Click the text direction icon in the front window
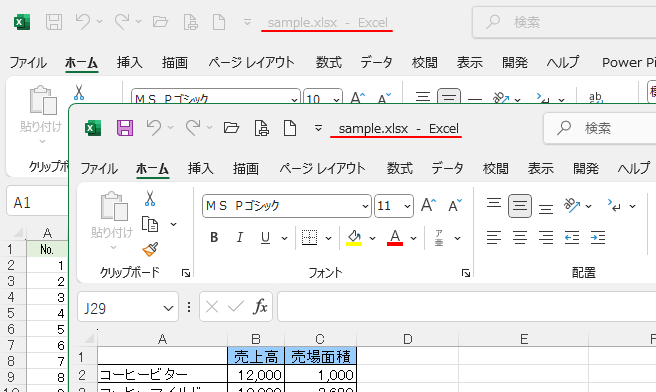The image size is (656, 392). click(x=615, y=205)
